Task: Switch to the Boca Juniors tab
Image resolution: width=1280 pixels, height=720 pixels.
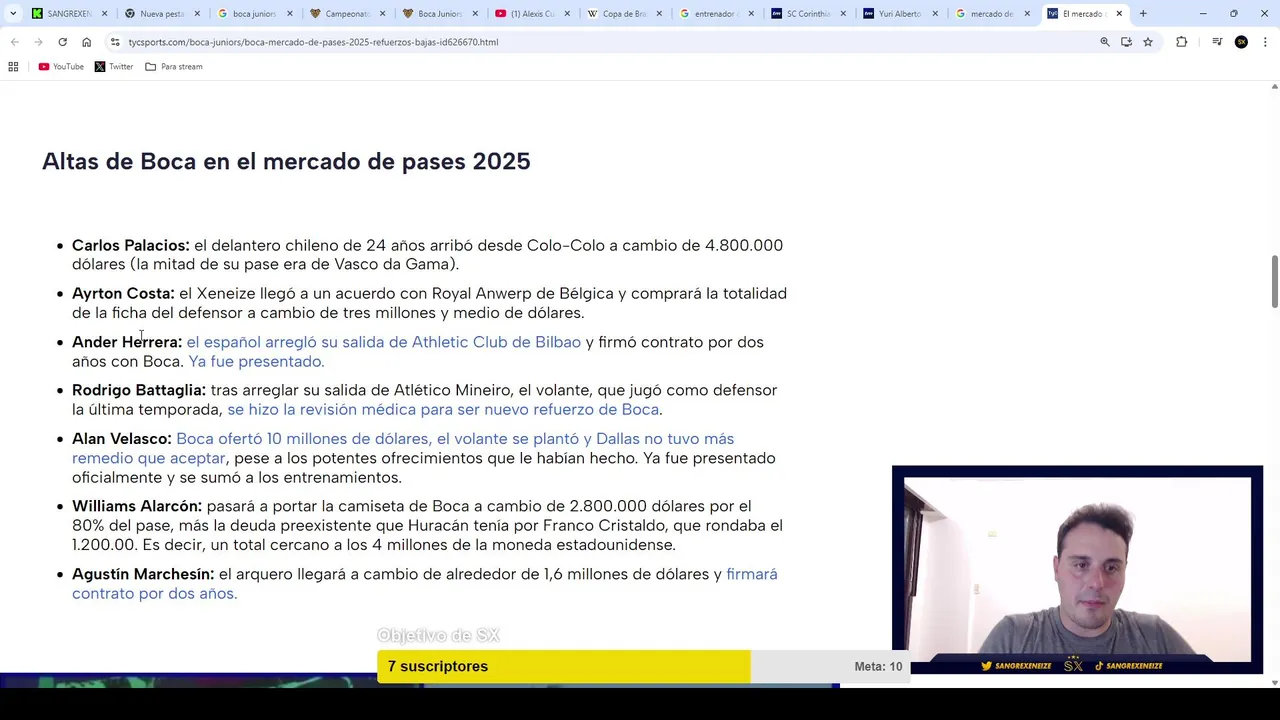Action: (x=437, y=14)
